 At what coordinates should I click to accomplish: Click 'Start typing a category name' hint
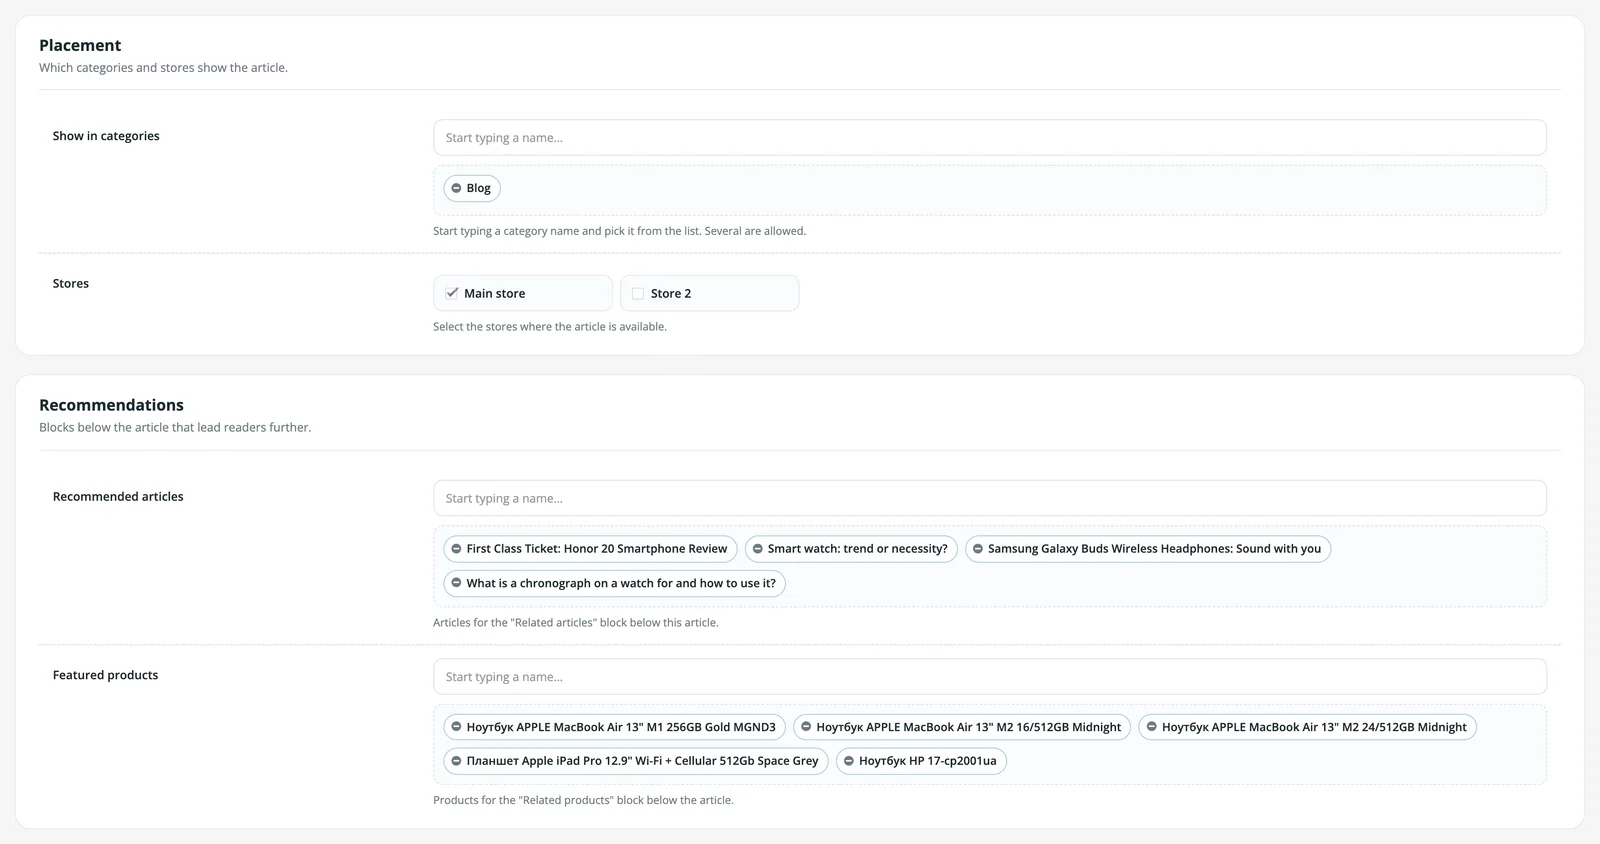click(x=619, y=231)
